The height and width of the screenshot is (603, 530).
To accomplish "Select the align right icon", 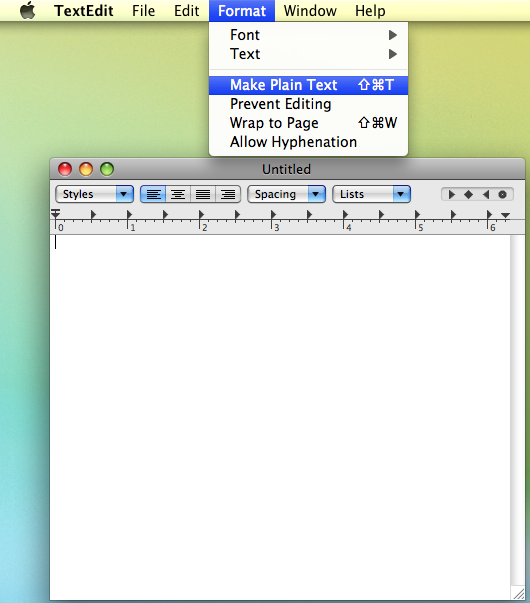I will pyautogui.click(x=228, y=194).
